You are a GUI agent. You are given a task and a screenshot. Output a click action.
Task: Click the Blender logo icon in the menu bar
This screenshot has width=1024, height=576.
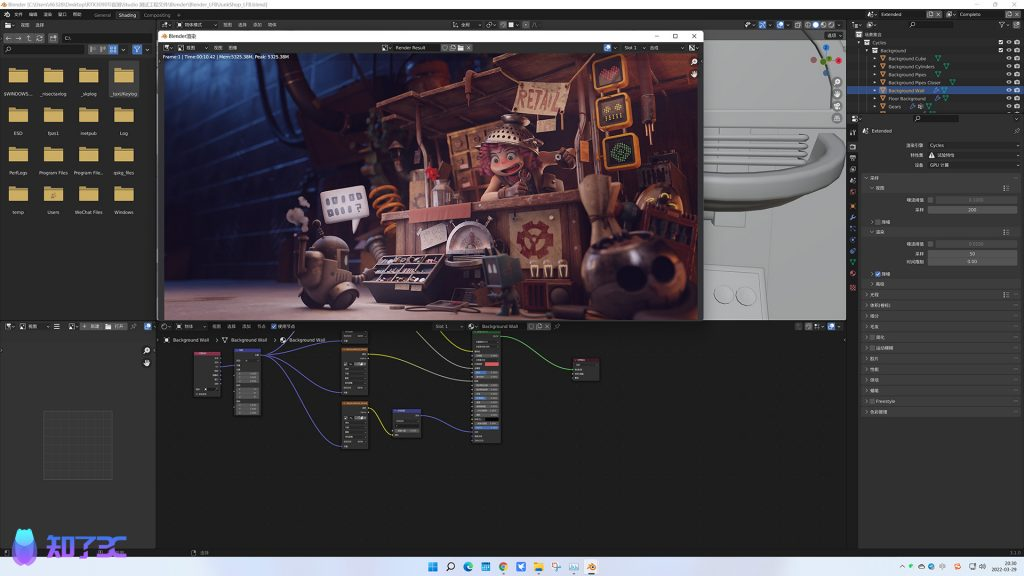8,14
